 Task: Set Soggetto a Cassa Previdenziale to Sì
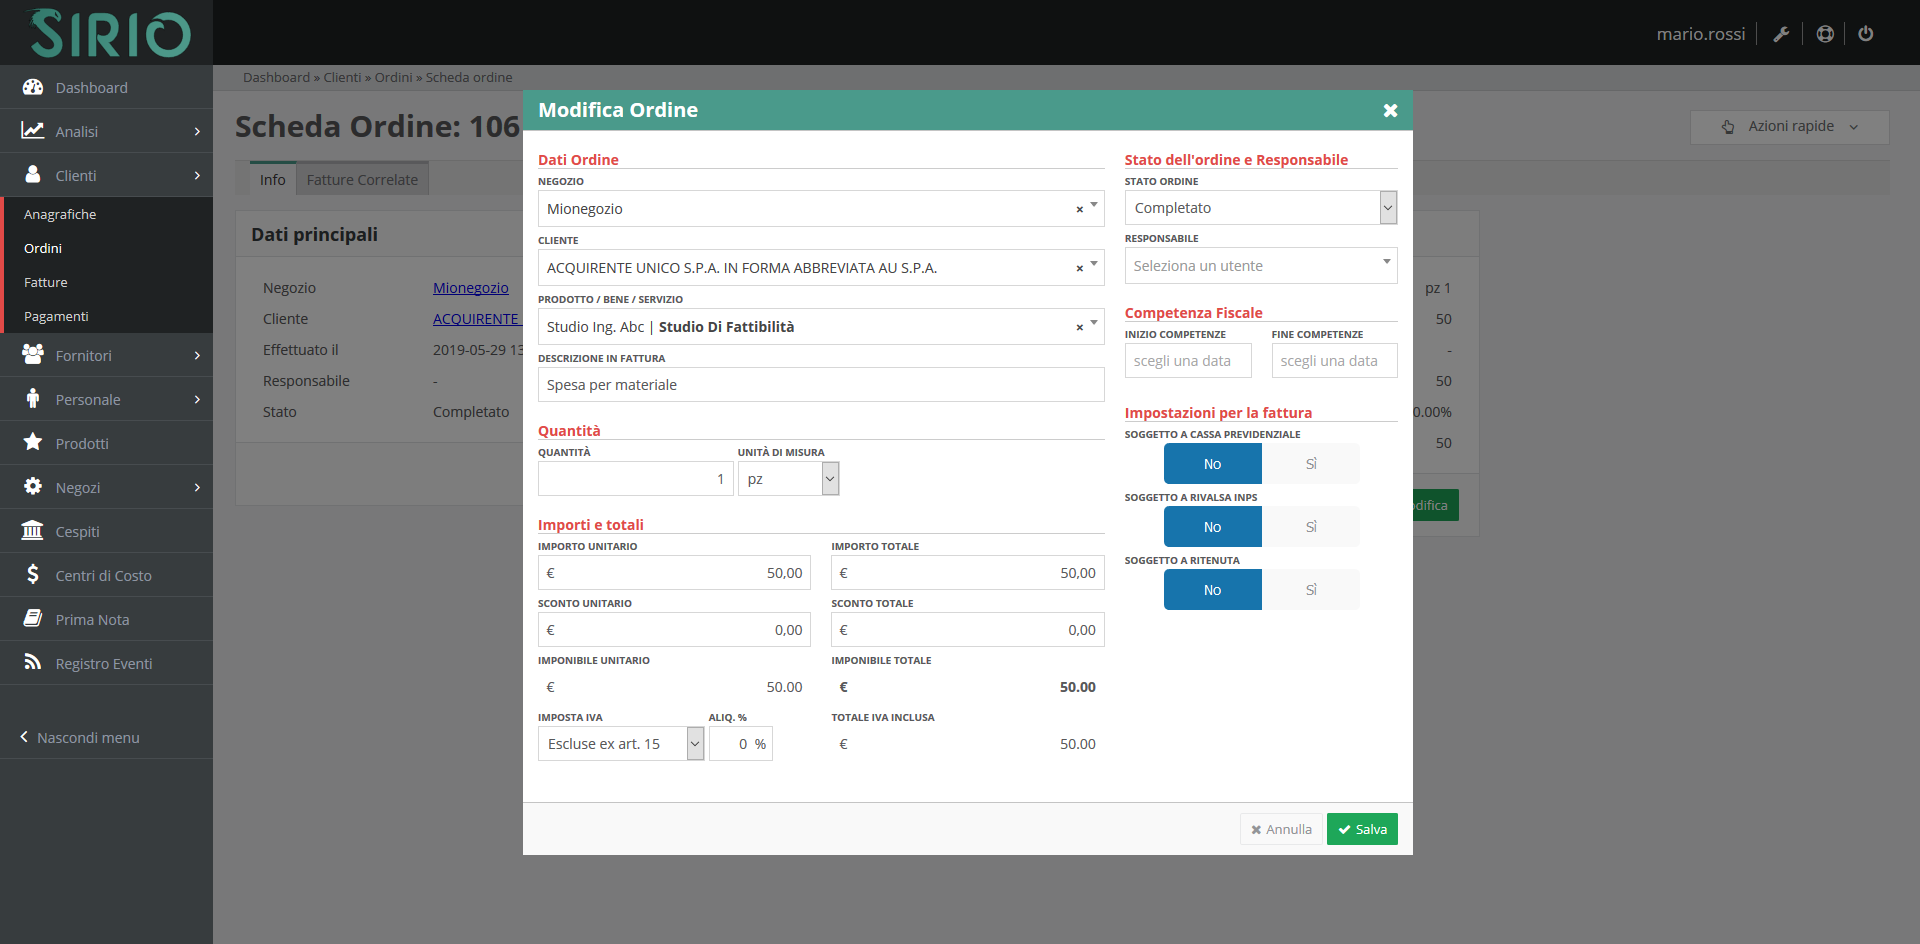click(x=1311, y=463)
